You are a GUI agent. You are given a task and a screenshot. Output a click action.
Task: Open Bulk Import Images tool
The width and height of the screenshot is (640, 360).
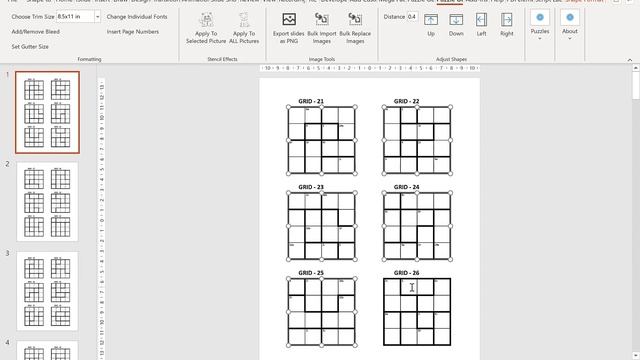click(x=322, y=28)
